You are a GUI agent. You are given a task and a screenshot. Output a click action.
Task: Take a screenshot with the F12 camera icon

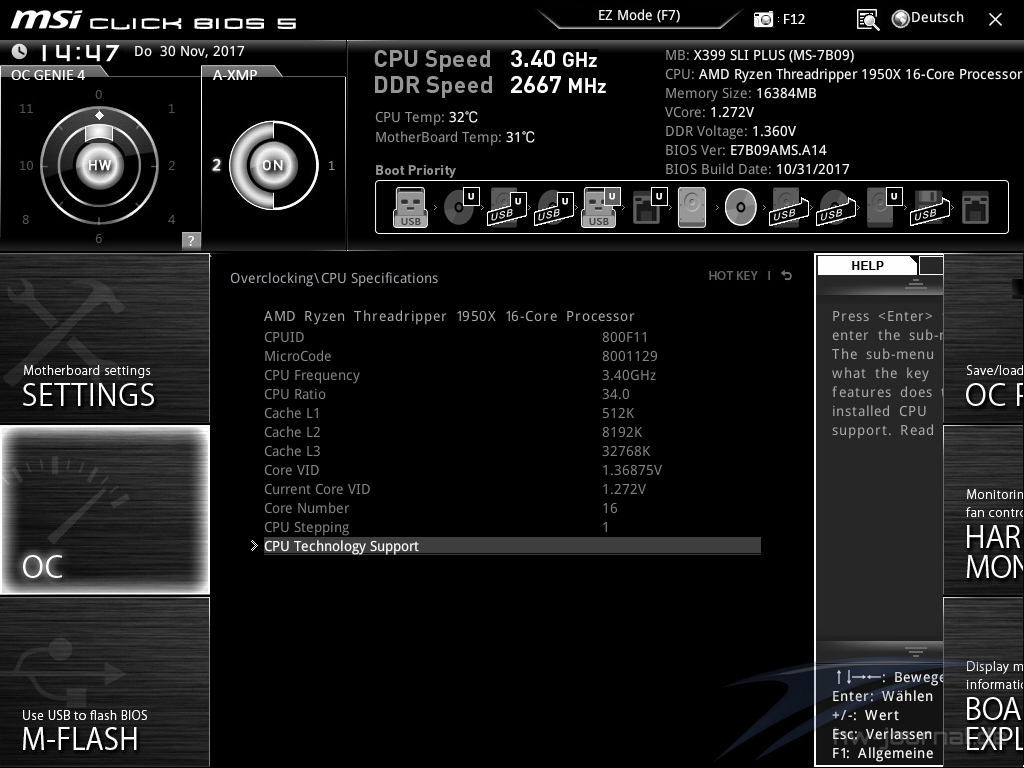pyautogui.click(x=763, y=19)
